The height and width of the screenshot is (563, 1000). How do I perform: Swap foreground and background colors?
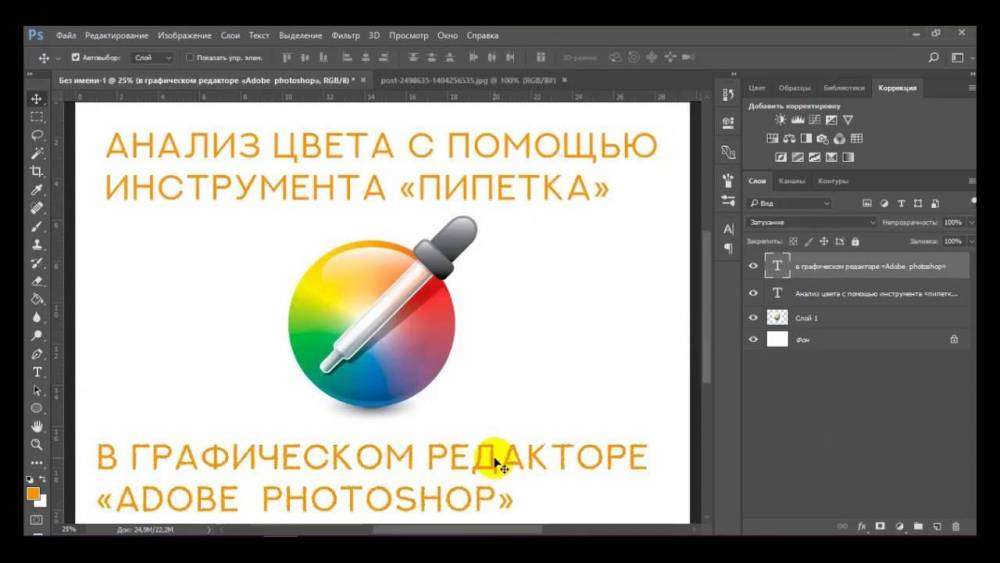(42, 479)
